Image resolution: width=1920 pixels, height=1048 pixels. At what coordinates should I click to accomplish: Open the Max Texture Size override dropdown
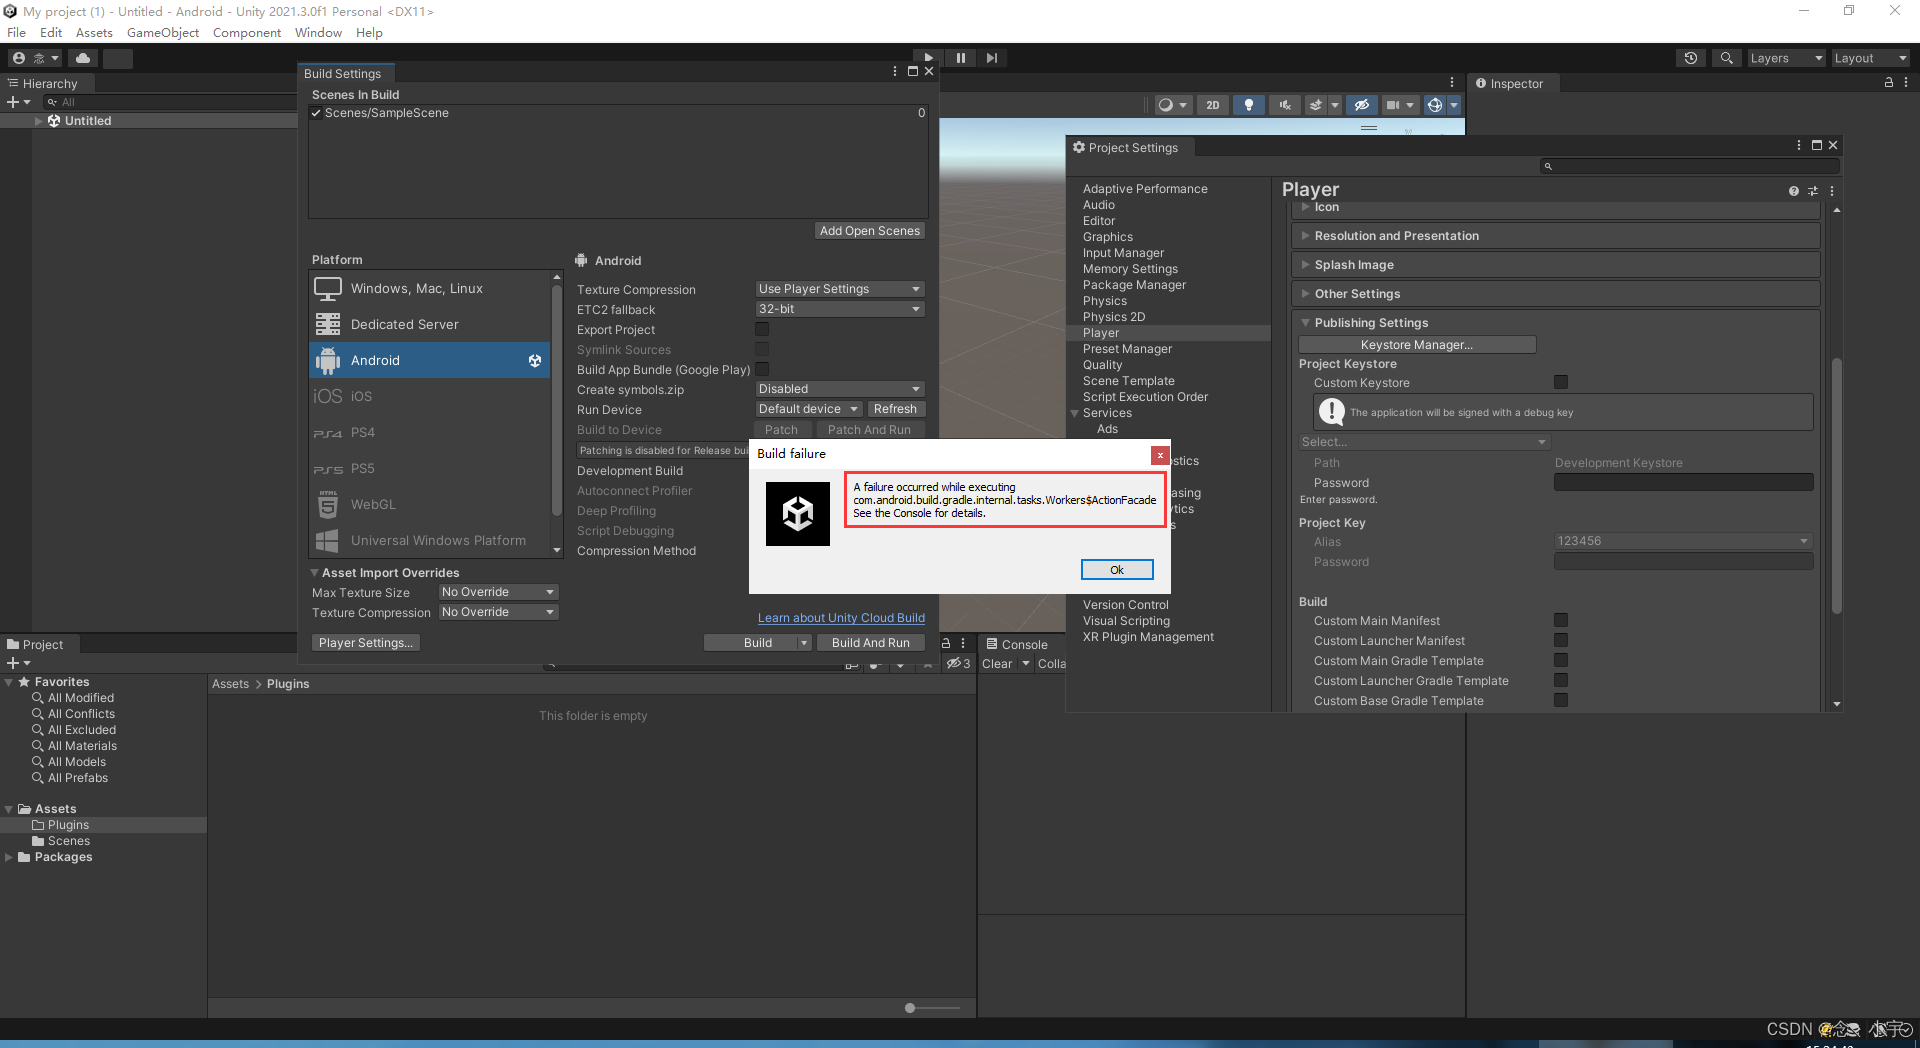[498, 592]
